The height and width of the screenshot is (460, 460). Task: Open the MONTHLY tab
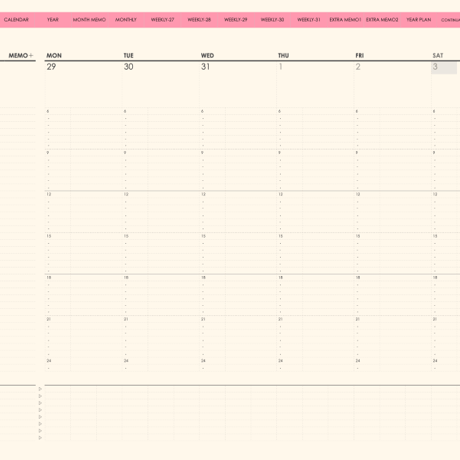[x=126, y=20]
